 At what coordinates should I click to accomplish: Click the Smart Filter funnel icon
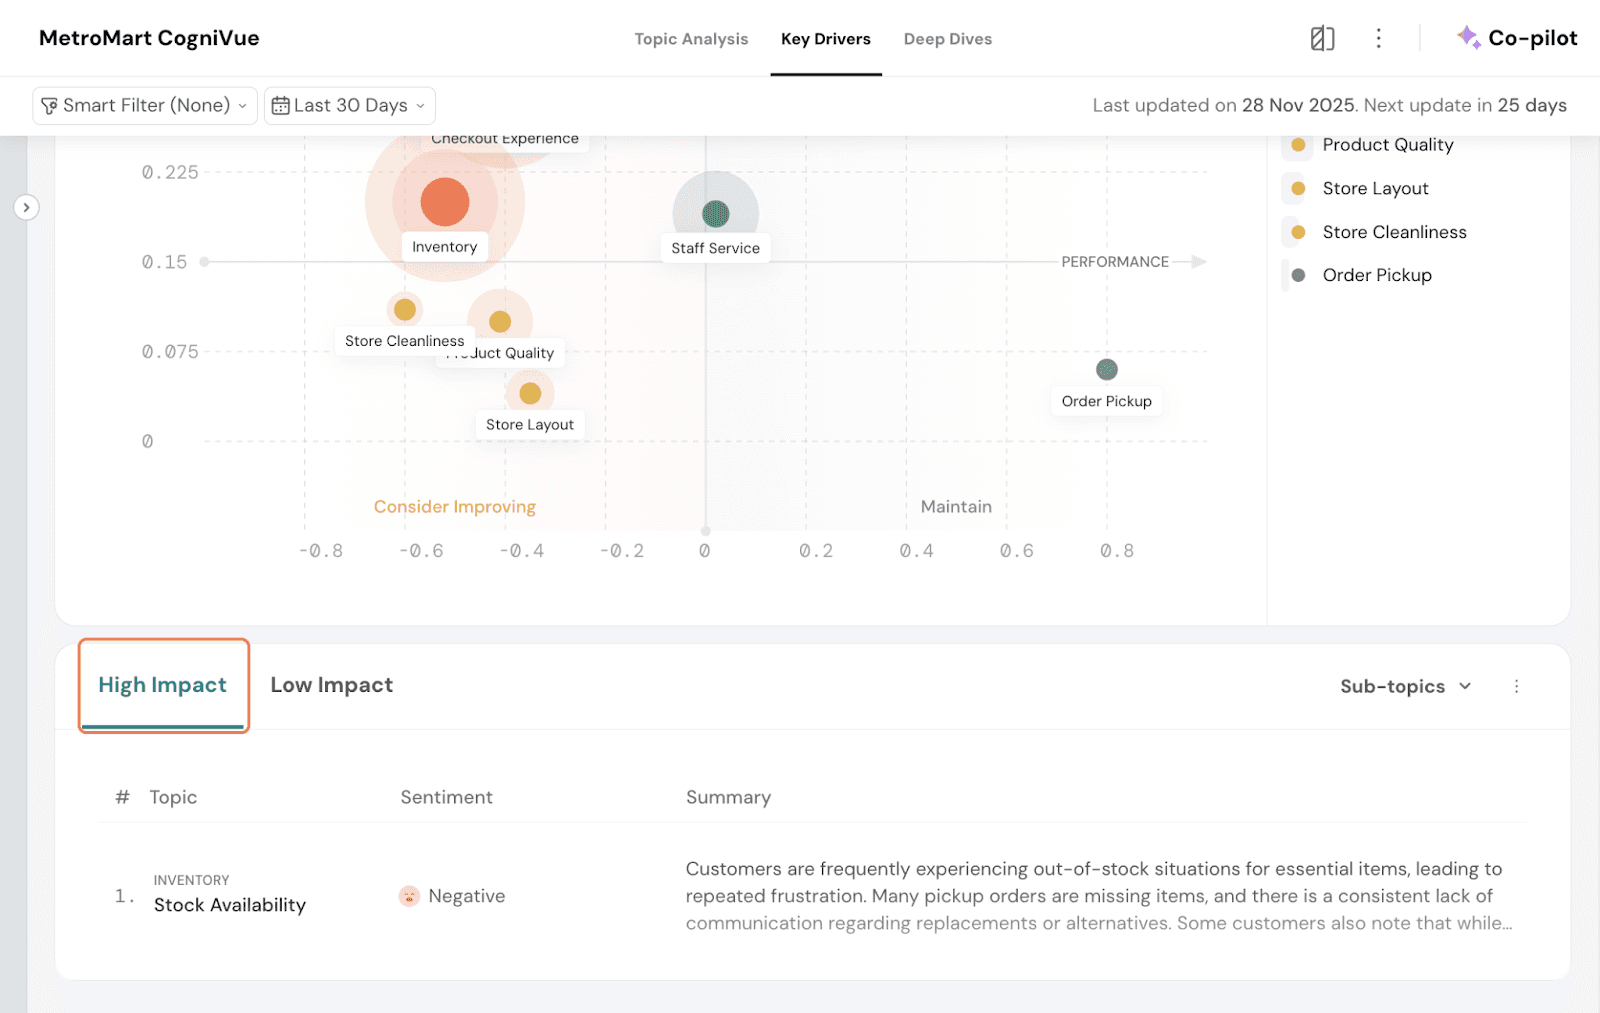pyautogui.click(x=49, y=106)
